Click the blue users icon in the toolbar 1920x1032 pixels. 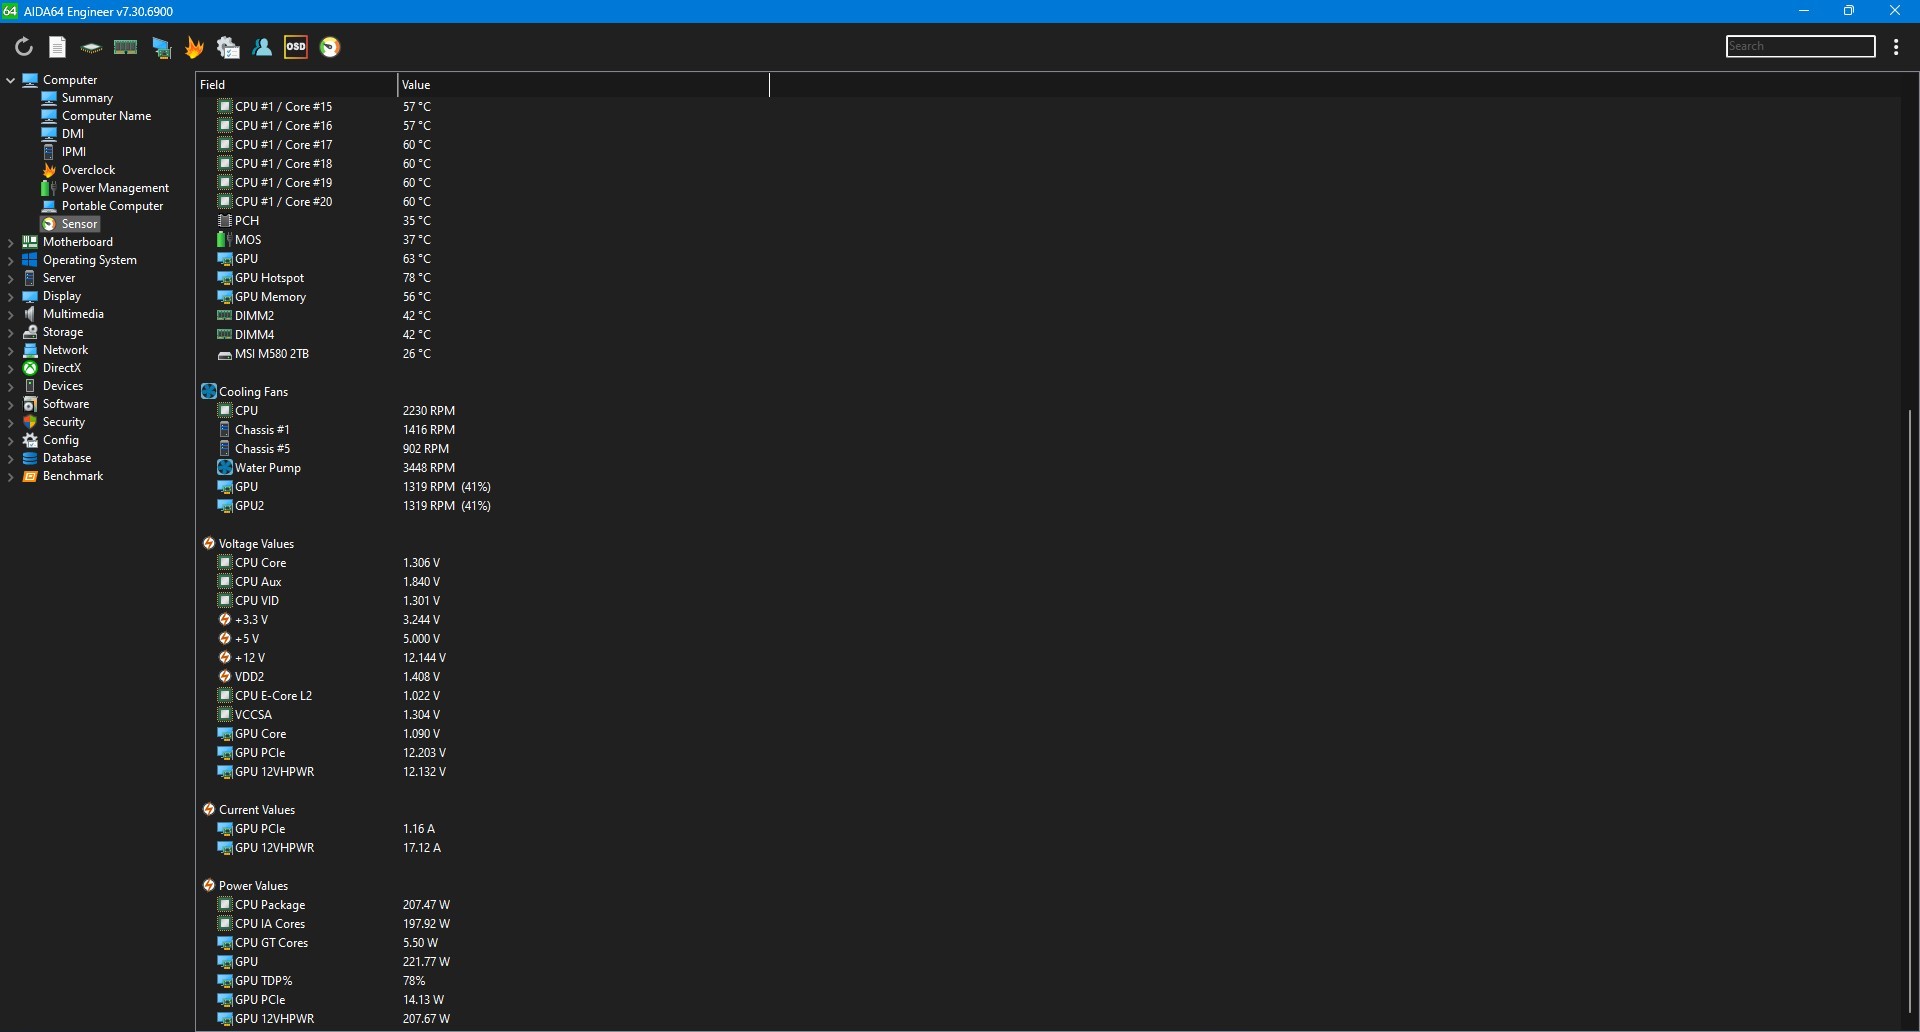(x=263, y=47)
